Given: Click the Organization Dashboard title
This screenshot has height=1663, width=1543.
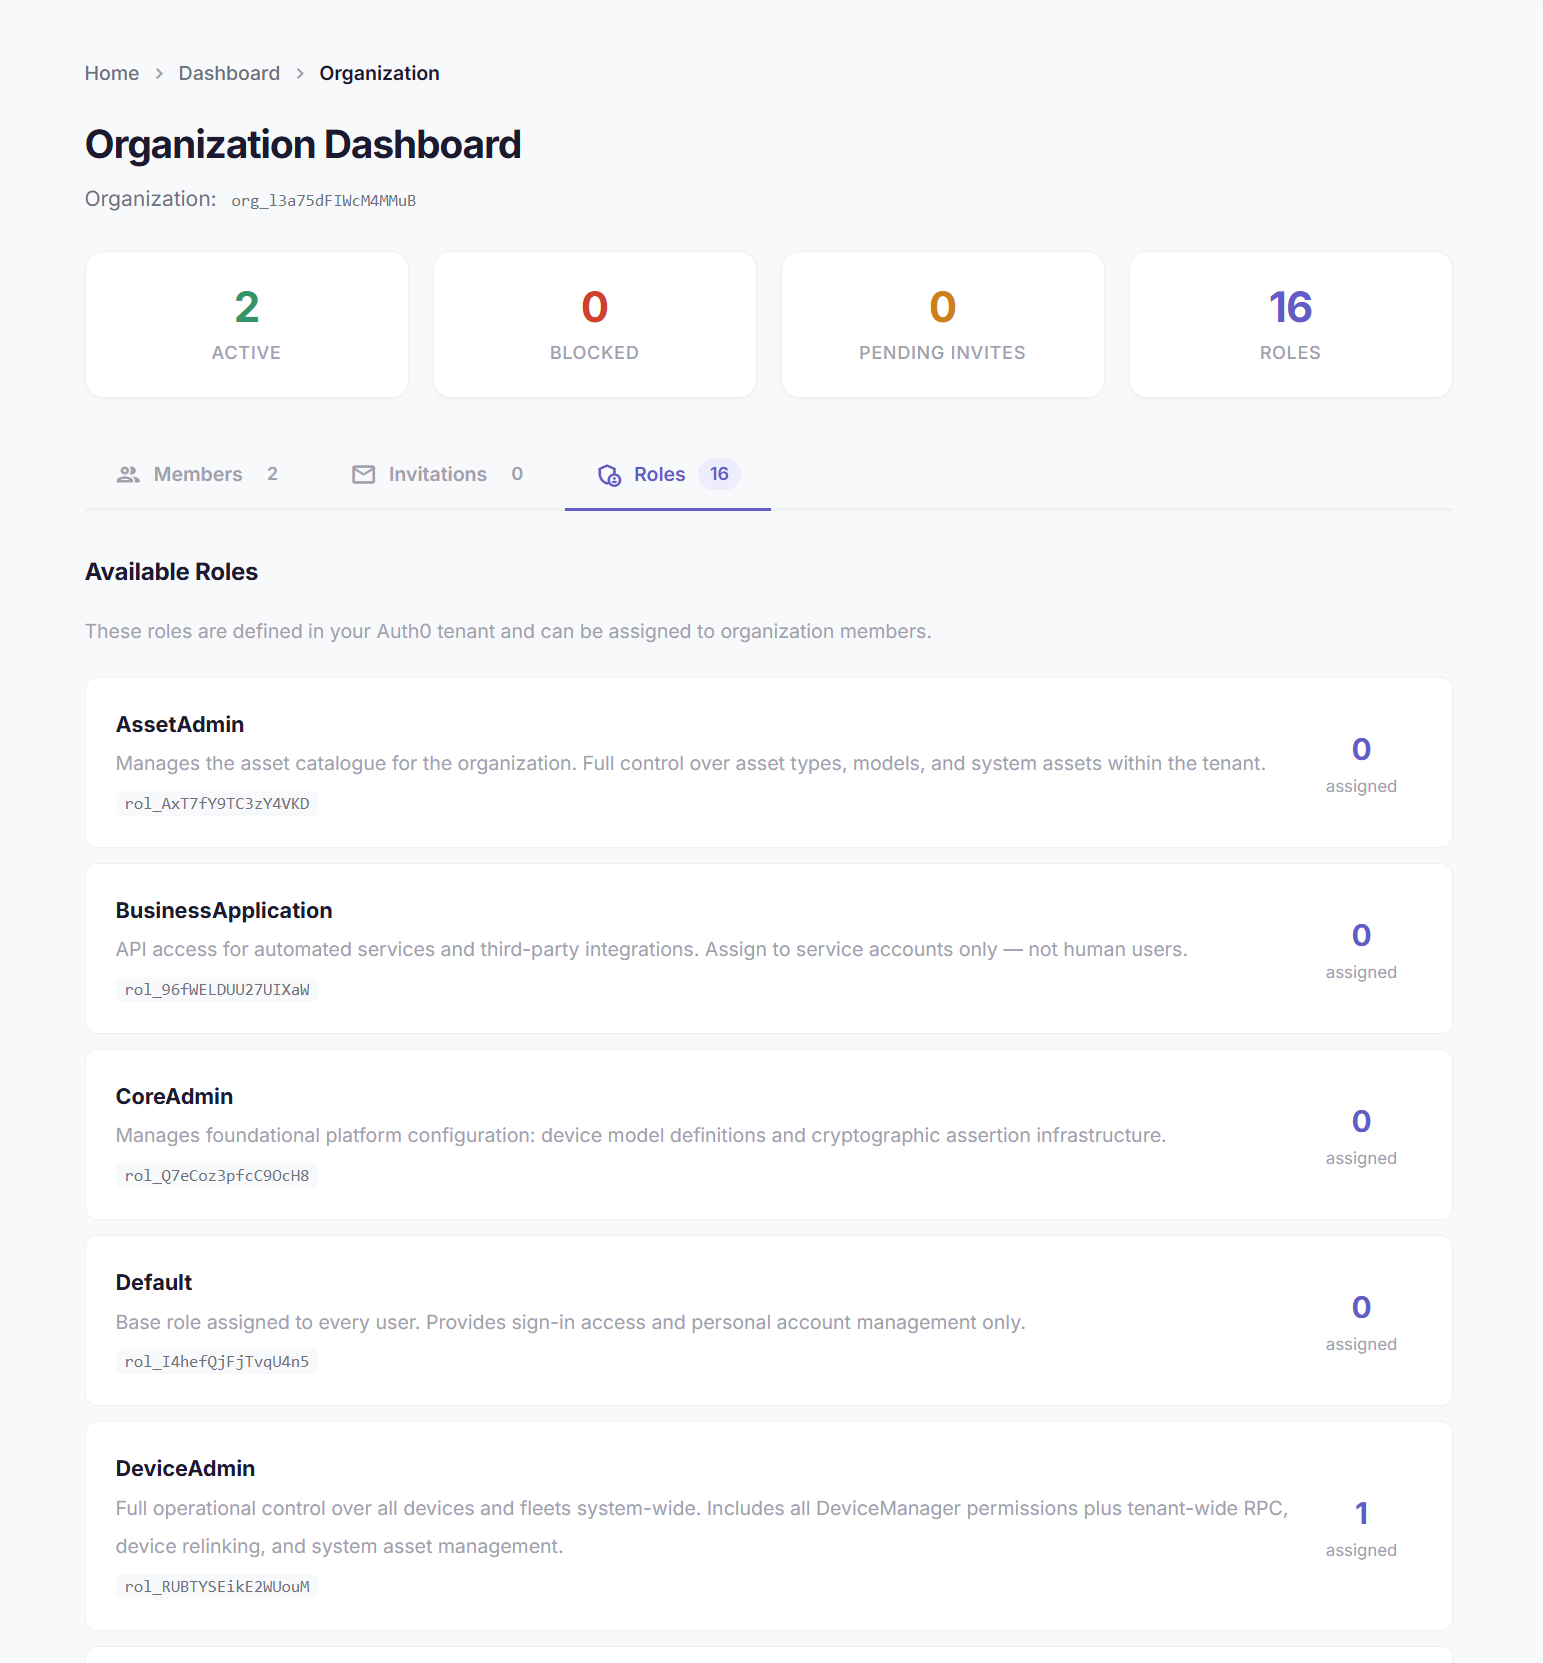Looking at the screenshot, I should pos(303,145).
